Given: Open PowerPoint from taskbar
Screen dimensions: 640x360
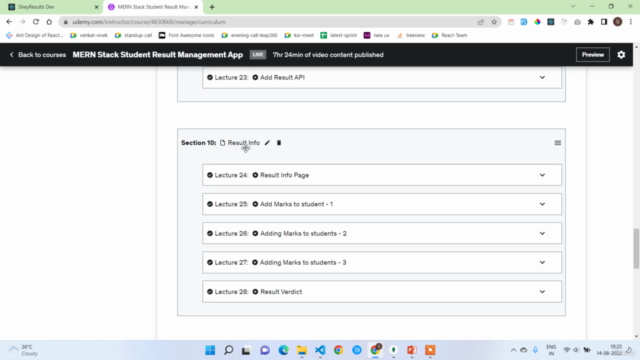Looking at the screenshot, I should tap(412, 350).
